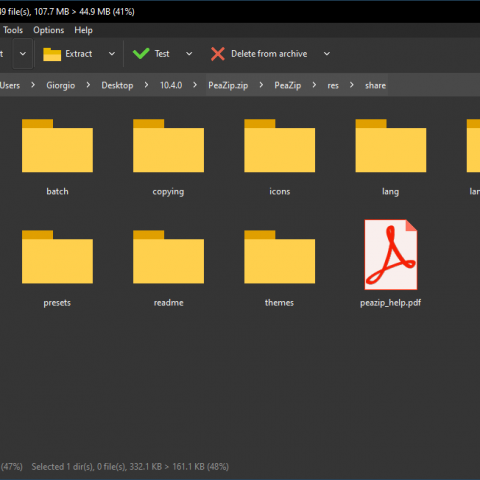Click the batch folder name
The height and width of the screenshot is (480, 480).
pos(57,191)
